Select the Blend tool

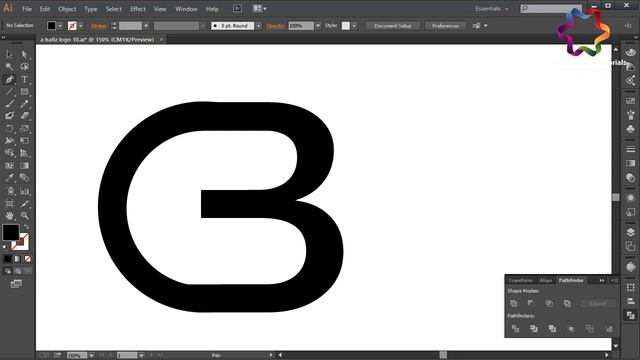[x=24, y=178]
